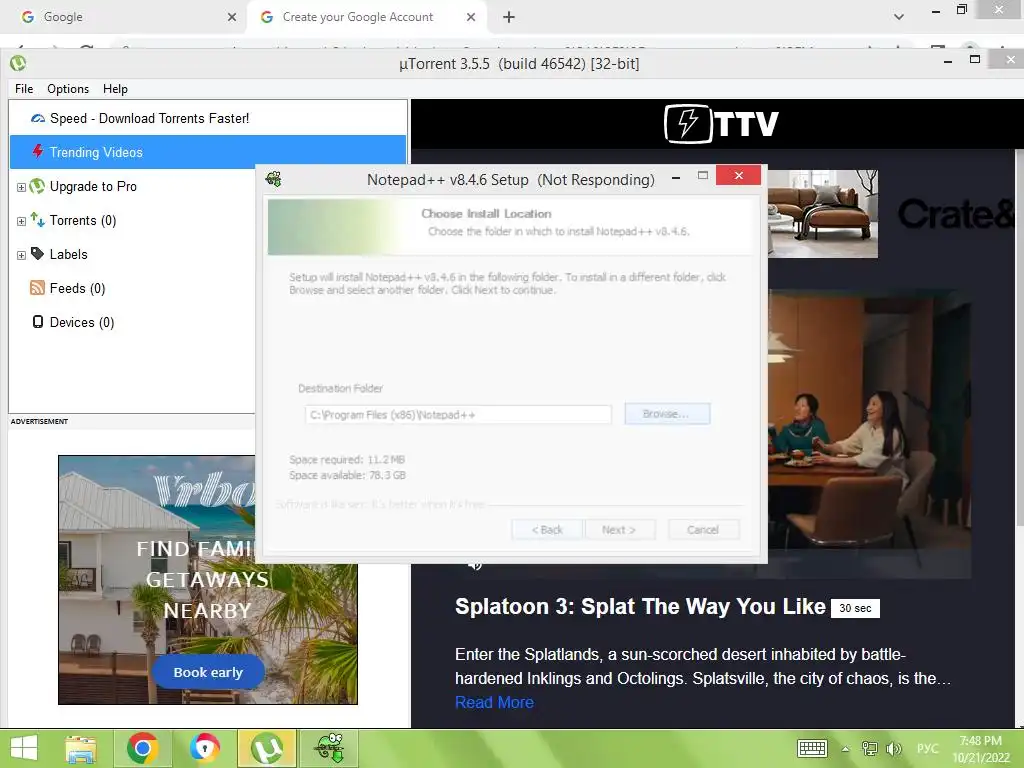Select Labels in uTorrent sidebar

point(69,255)
